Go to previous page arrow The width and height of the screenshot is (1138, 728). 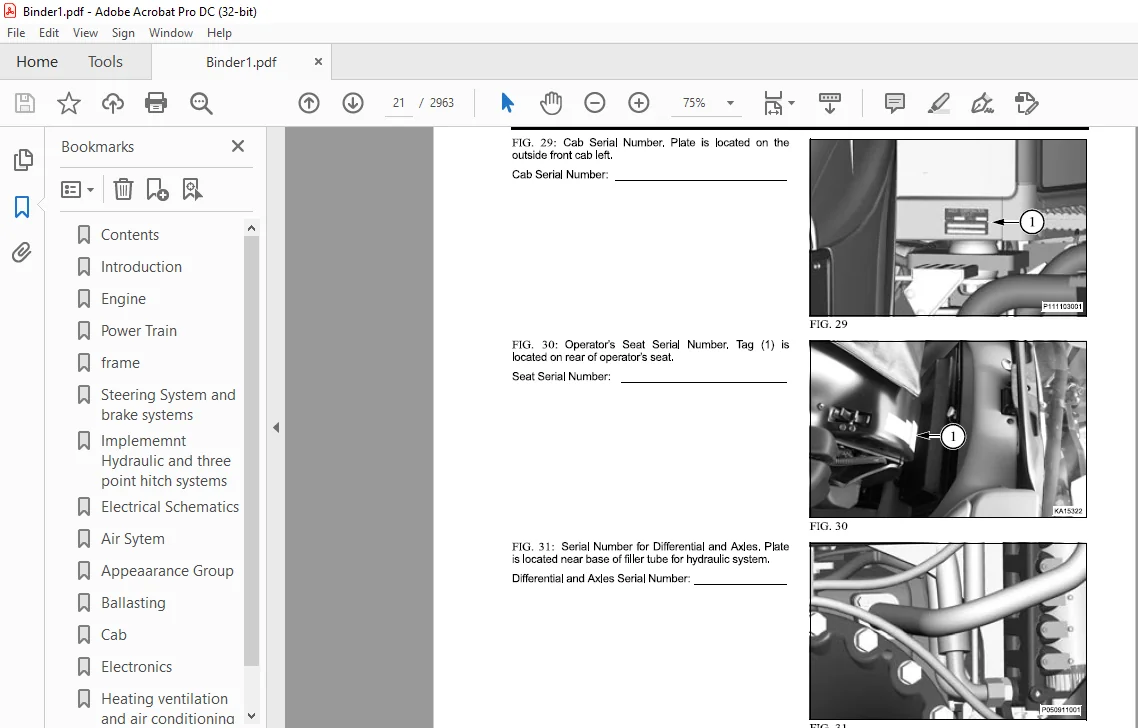click(309, 103)
